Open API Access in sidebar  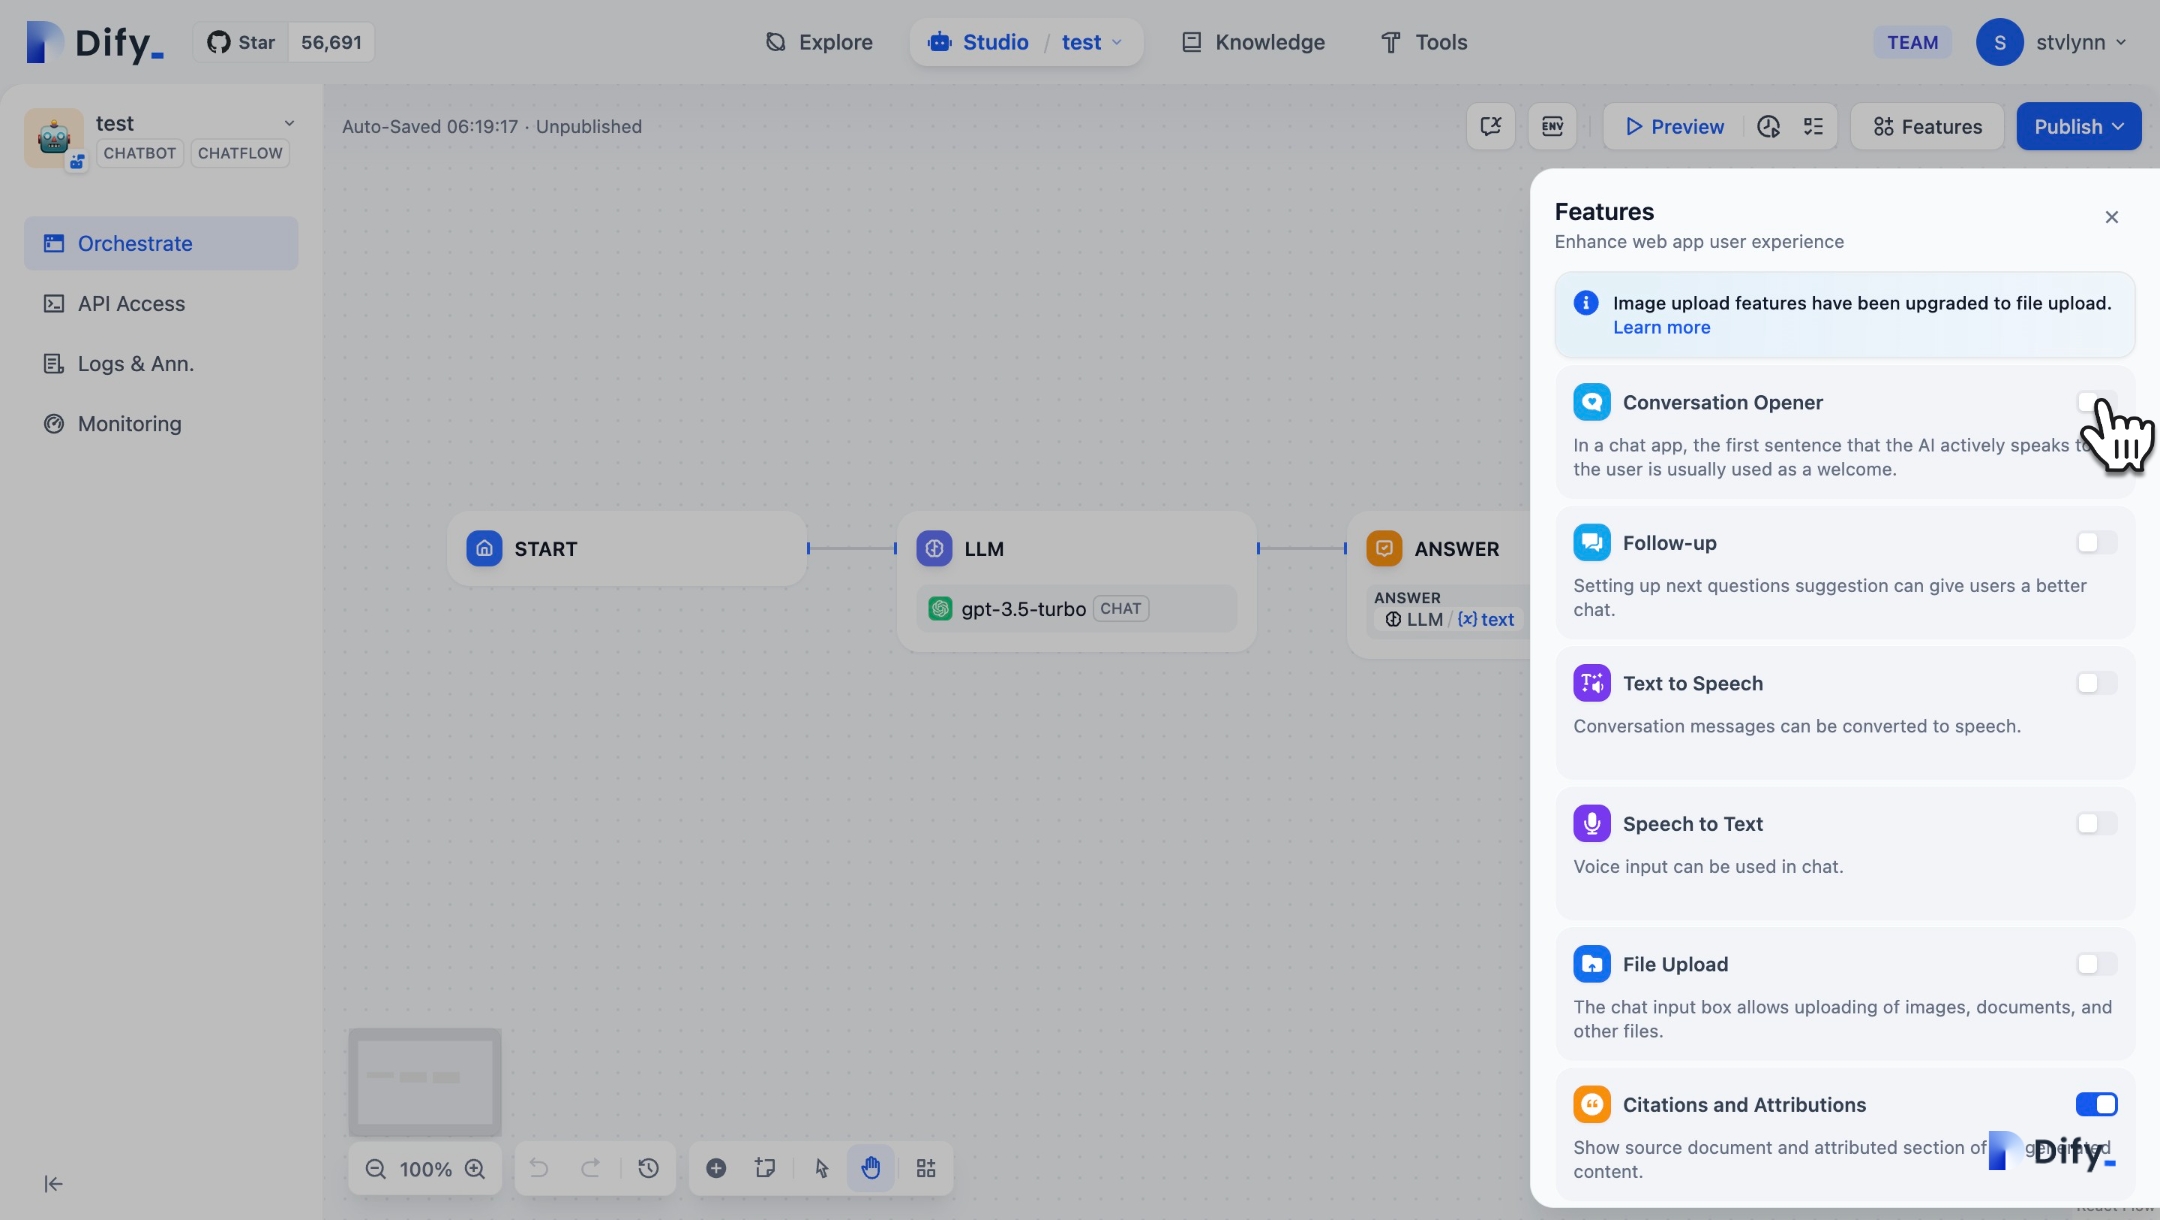coord(131,303)
